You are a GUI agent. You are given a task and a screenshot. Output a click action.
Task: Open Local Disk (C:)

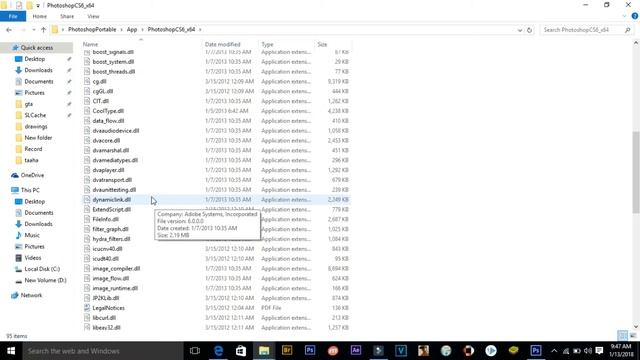point(42,269)
